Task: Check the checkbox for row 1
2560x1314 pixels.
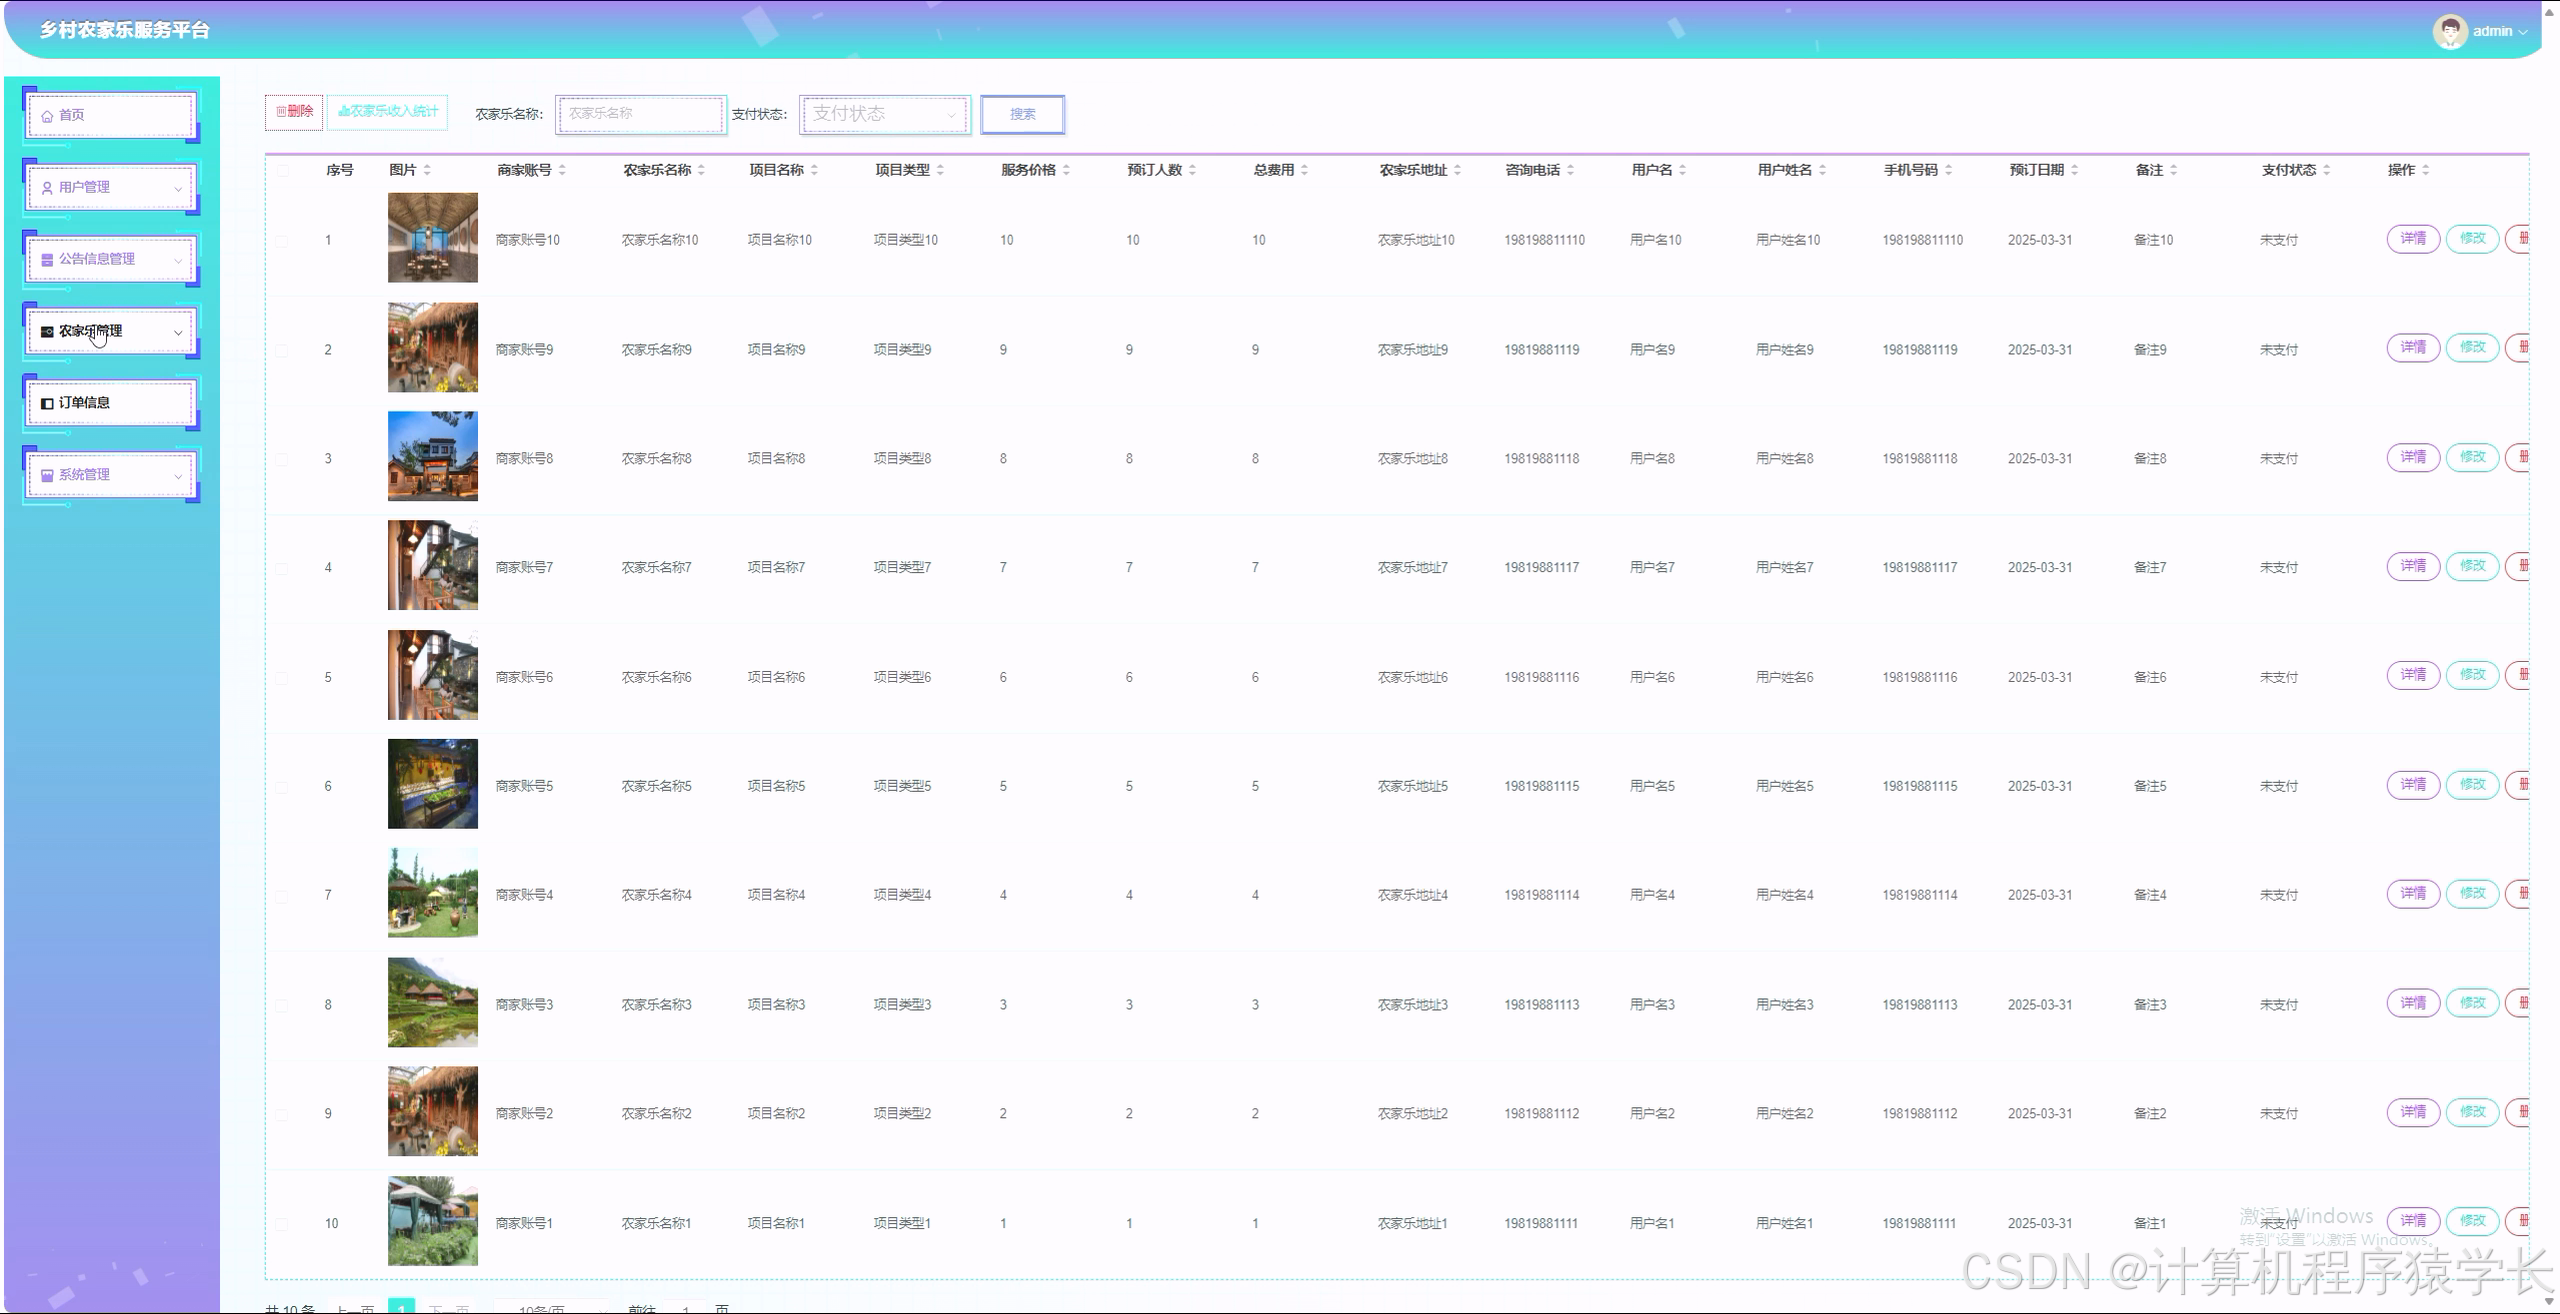Action: pos(282,241)
